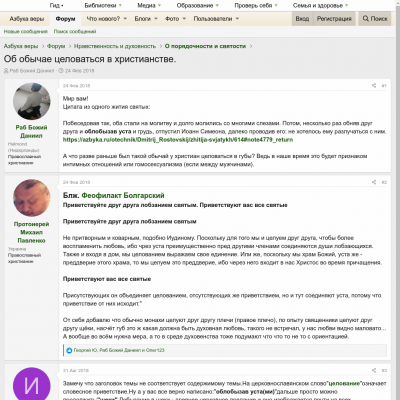Open the Библиотеки top menu
Image resolution: width=400 pixels, height=400 pixels.
click(103, 5)
